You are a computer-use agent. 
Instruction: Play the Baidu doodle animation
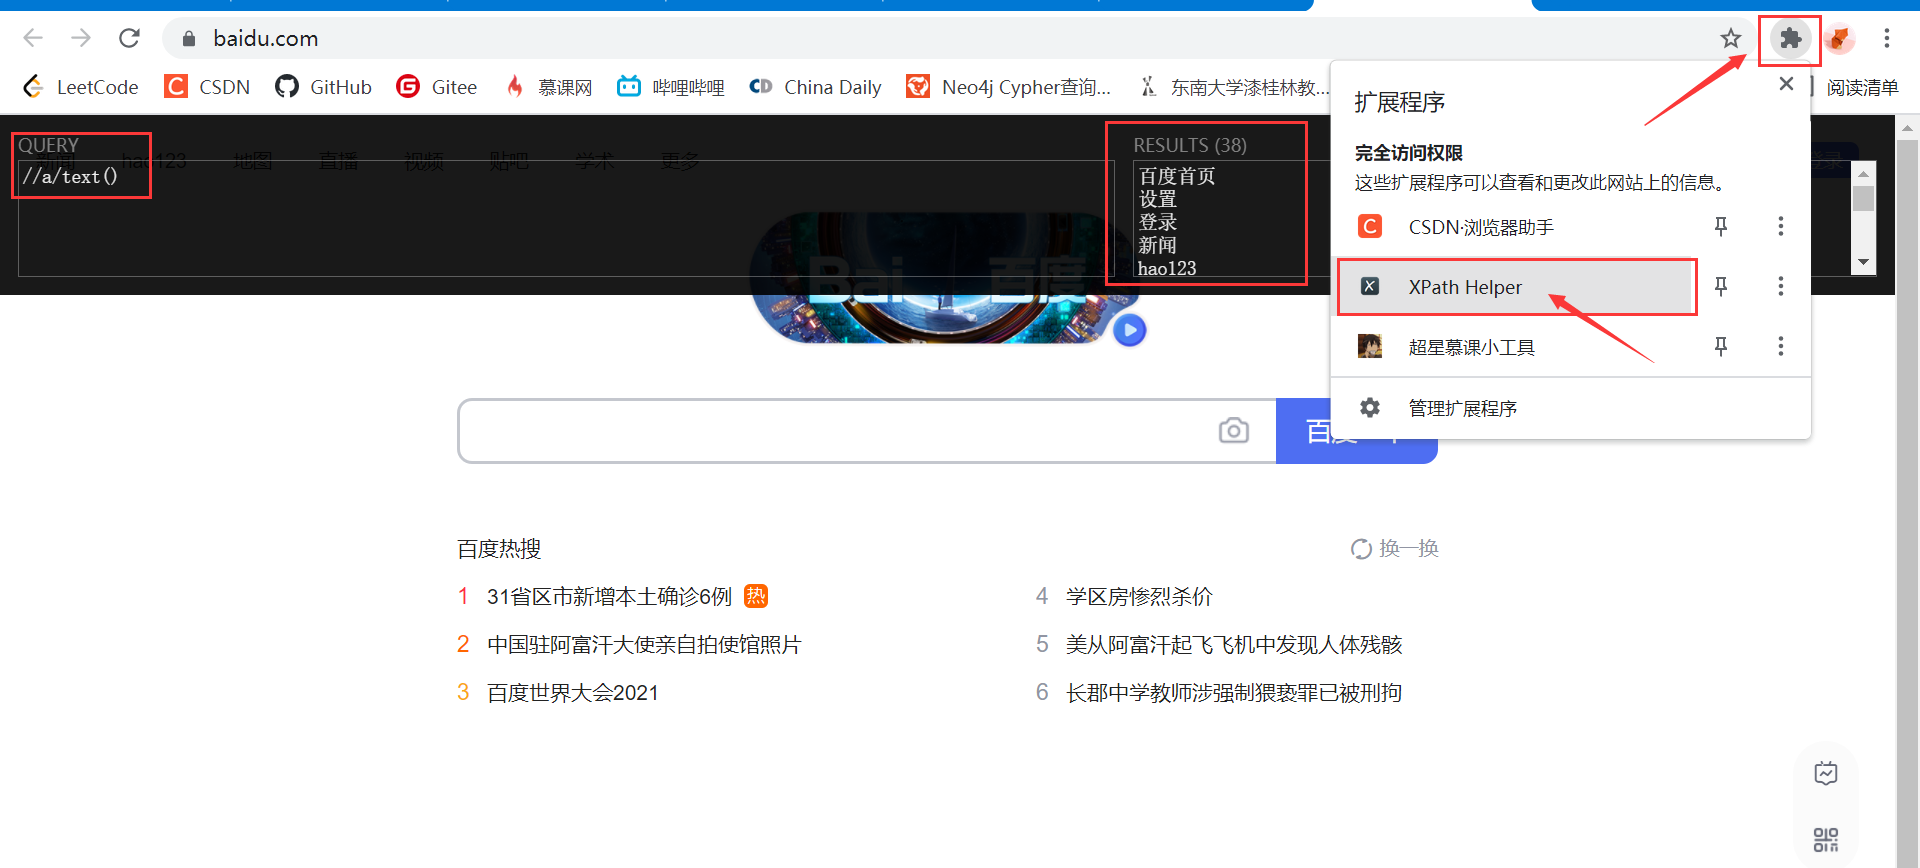[1130, 330]
